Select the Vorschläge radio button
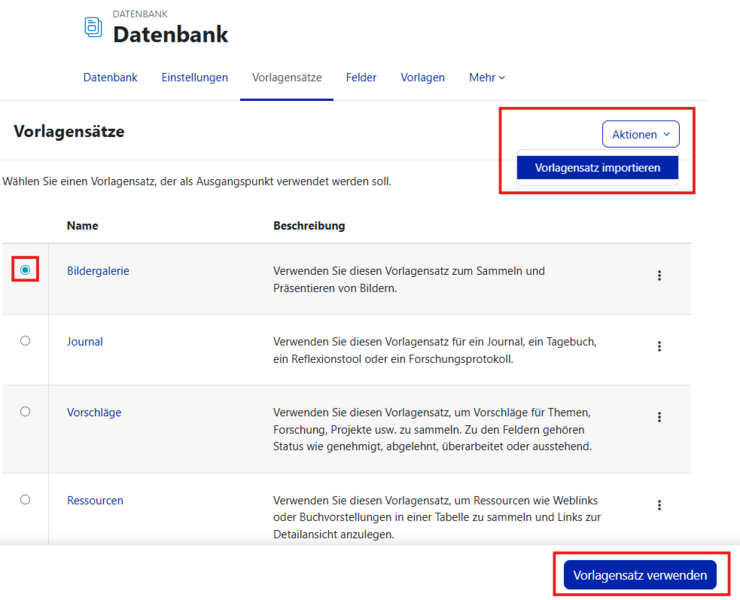Viewport: 740px width, 600px height. click(25, 411)
